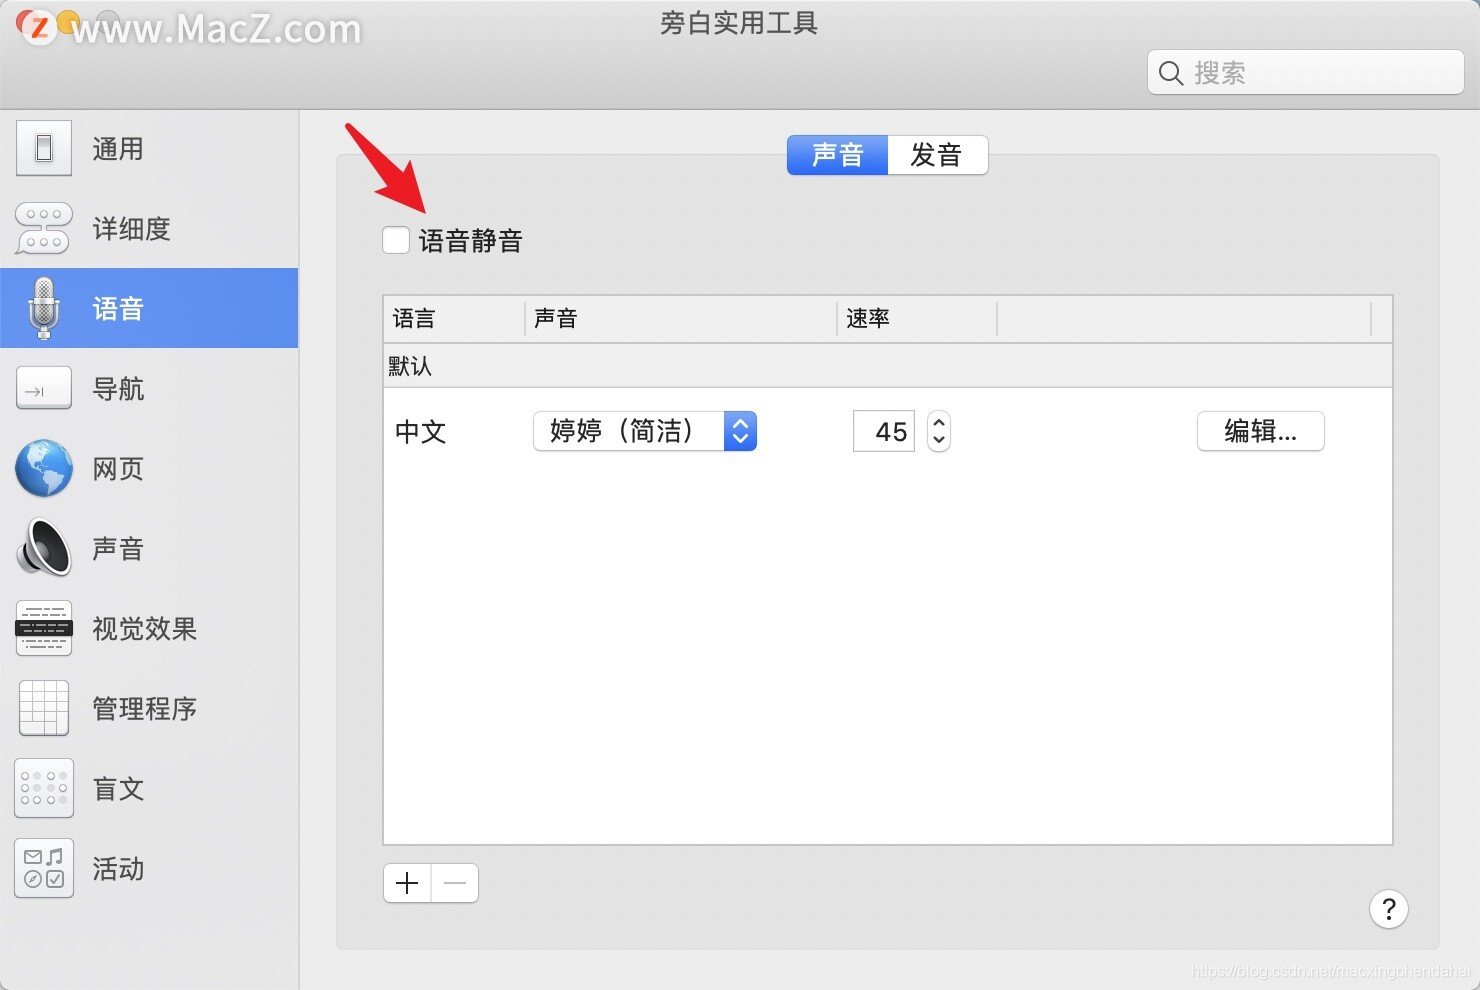Open the 通用 general category icon
1480x990 pixels.
click(x=44, y=148)
